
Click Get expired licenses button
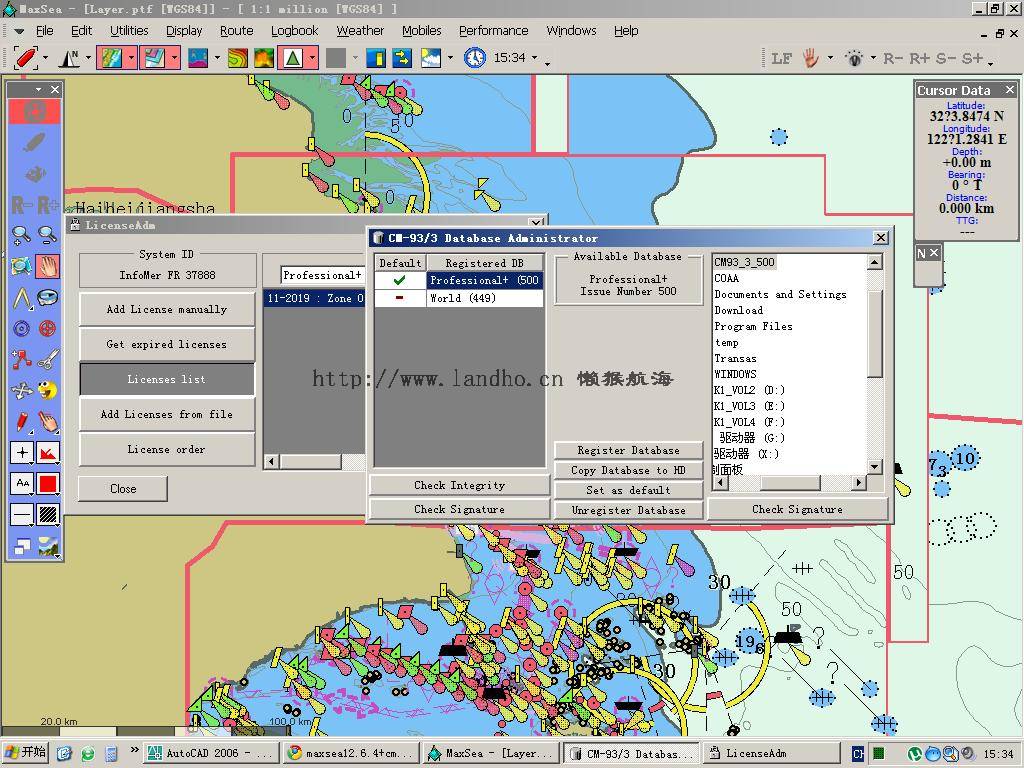(x=167, y=344)
